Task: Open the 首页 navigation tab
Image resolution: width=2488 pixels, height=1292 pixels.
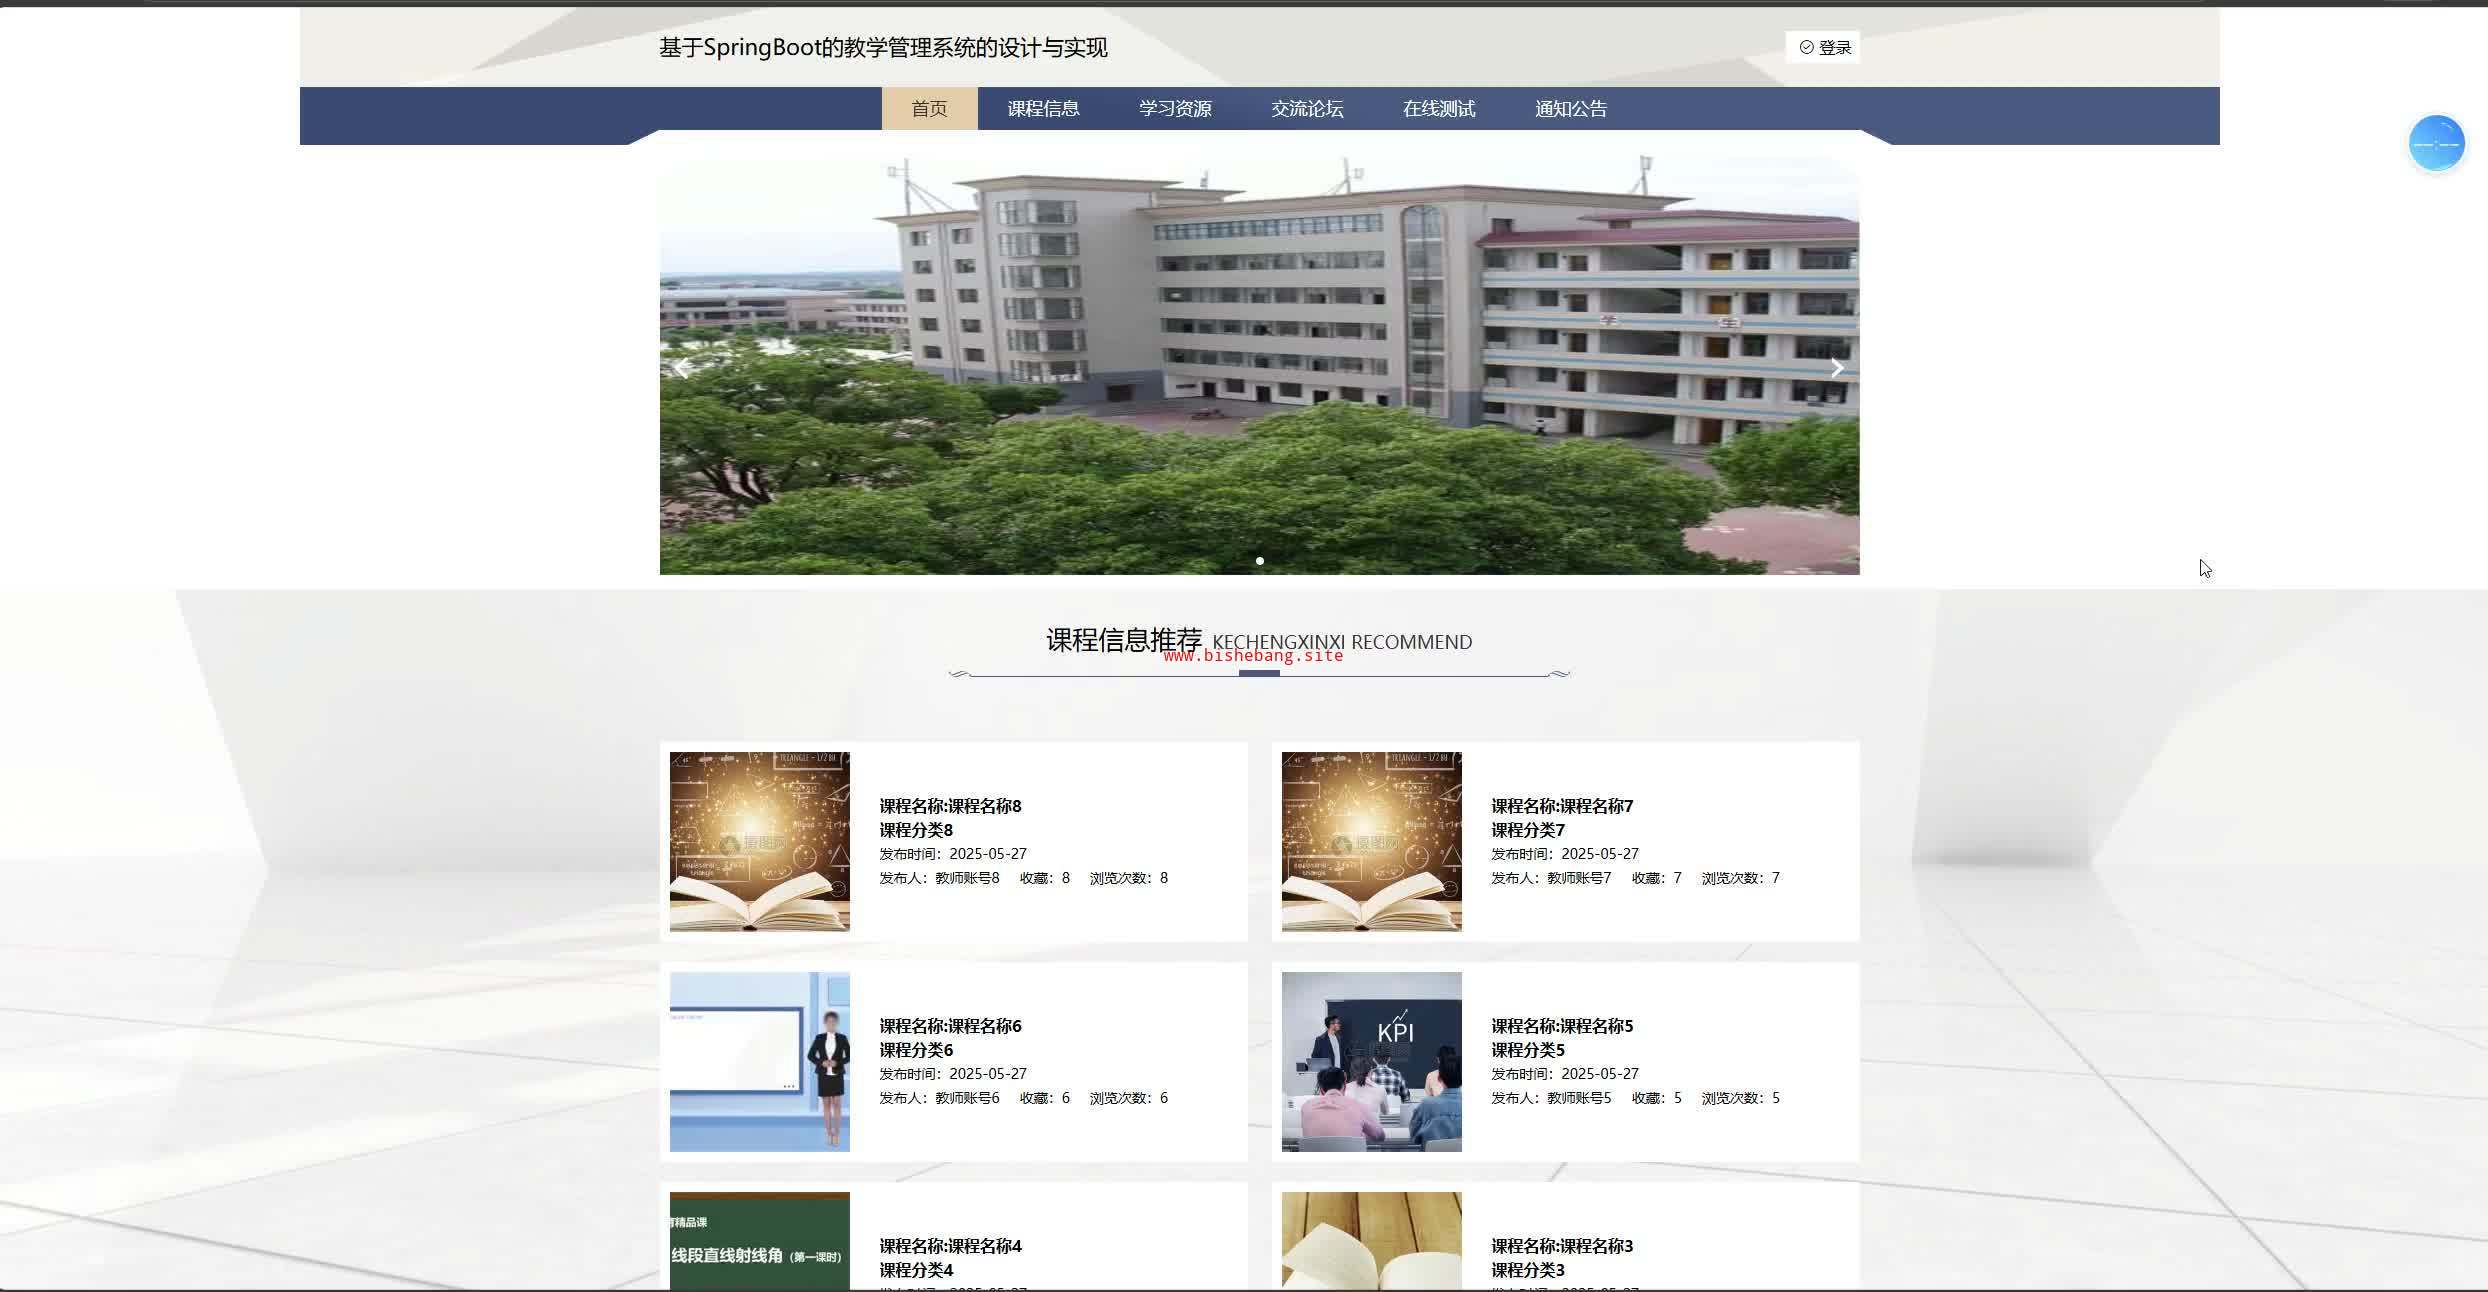Action: point(929,108)
